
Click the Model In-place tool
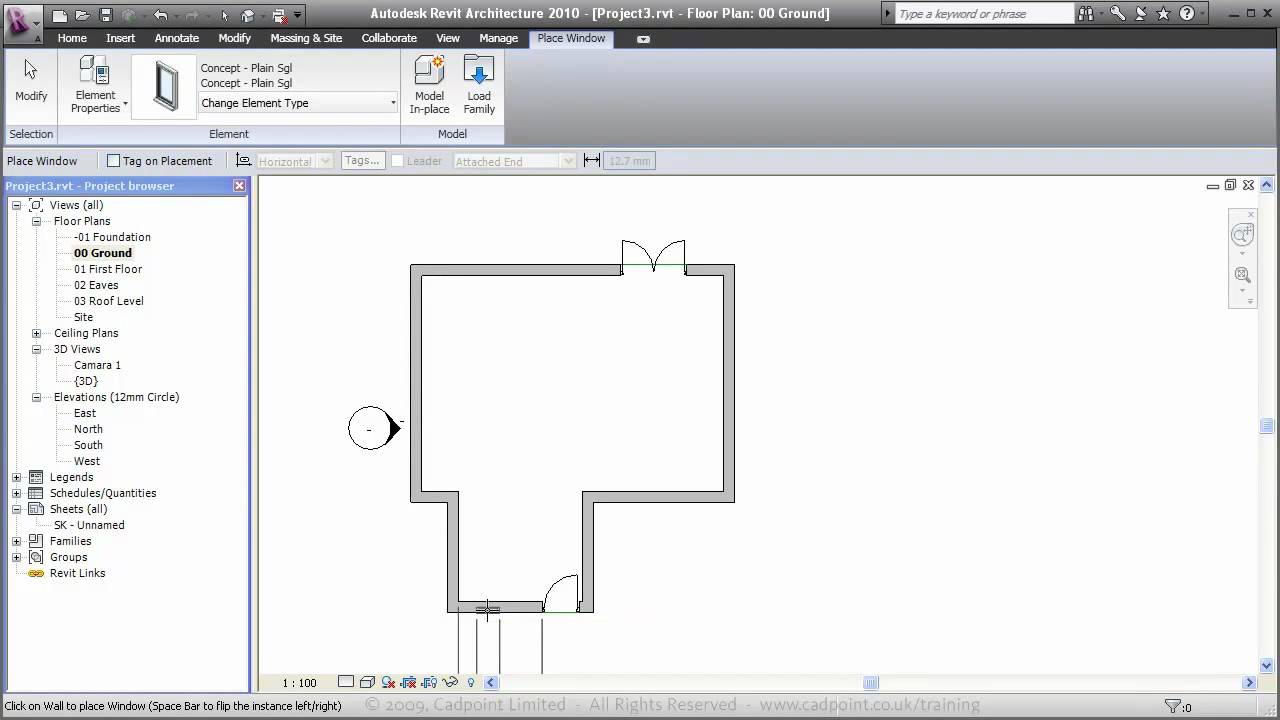pos(429,84)
